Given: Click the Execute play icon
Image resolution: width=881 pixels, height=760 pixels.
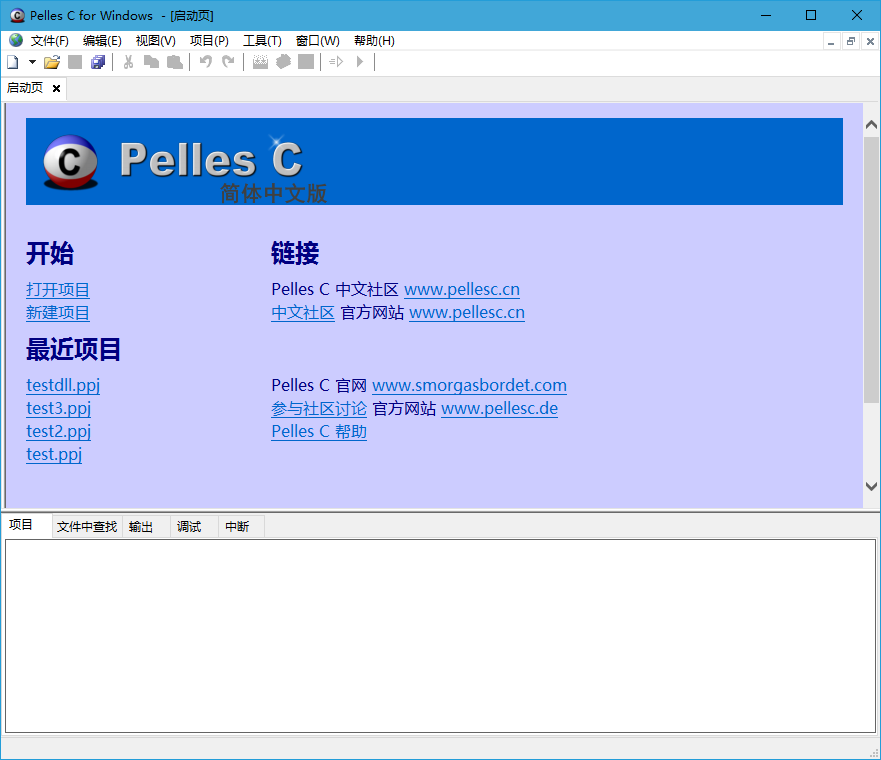Looking at the screenshot, I should pyautogui.click(x=360, y=62).
